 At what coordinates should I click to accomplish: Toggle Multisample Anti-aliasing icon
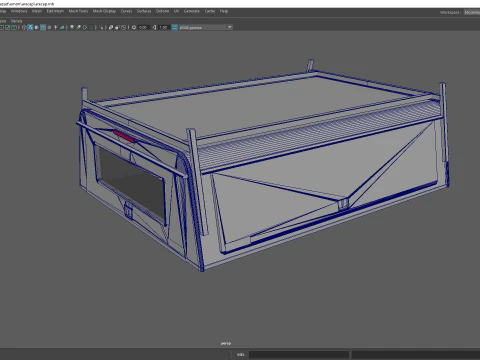85,27
